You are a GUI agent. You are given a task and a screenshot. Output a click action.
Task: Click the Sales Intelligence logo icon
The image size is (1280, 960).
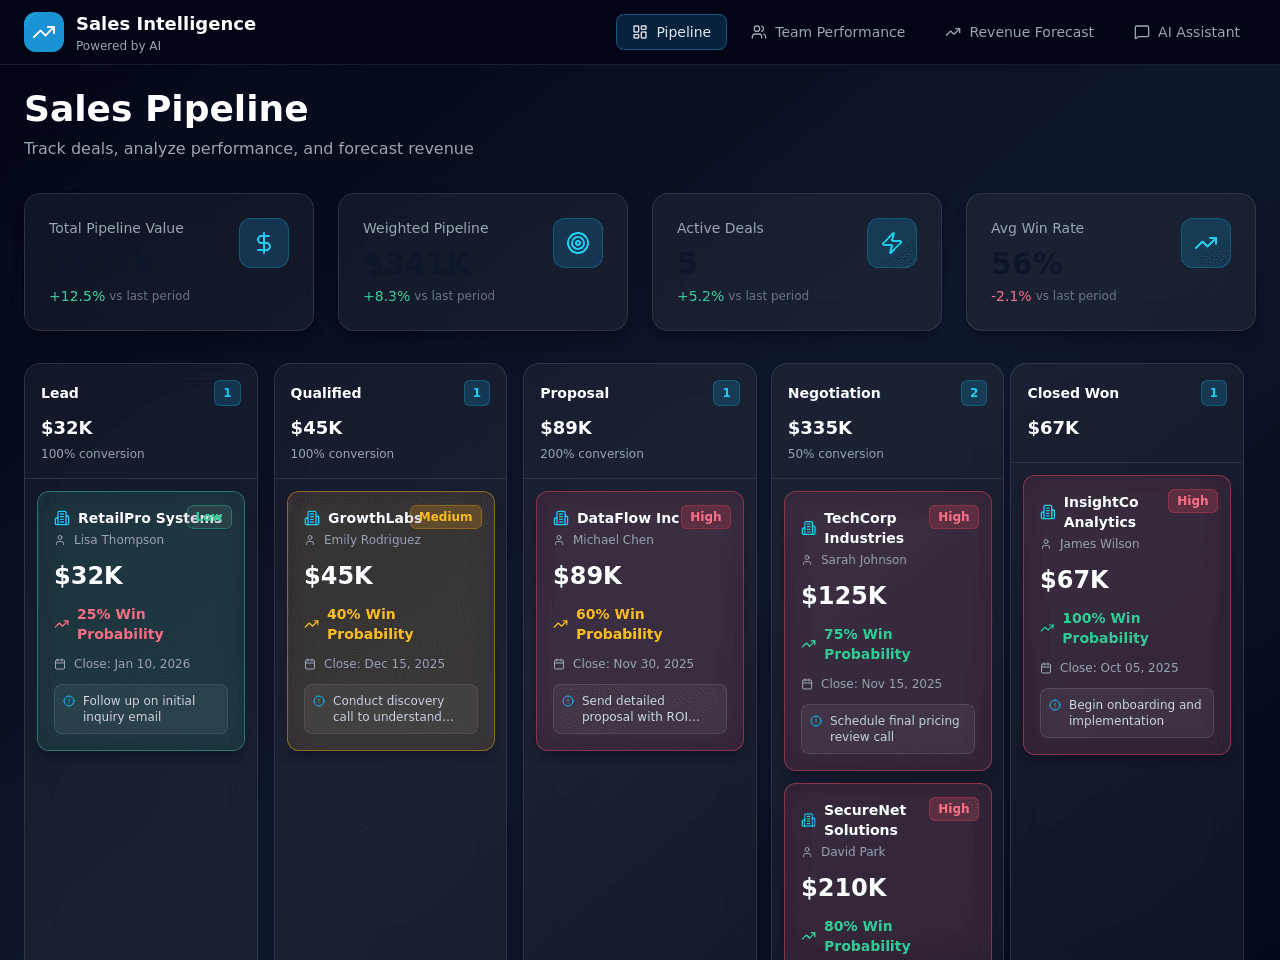click(44, 32)
